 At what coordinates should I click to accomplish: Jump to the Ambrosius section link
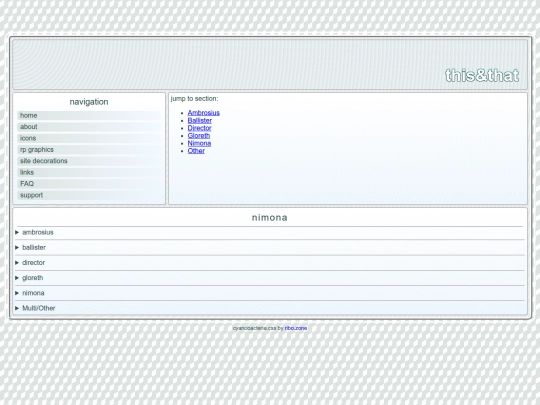tap(204, 113)
